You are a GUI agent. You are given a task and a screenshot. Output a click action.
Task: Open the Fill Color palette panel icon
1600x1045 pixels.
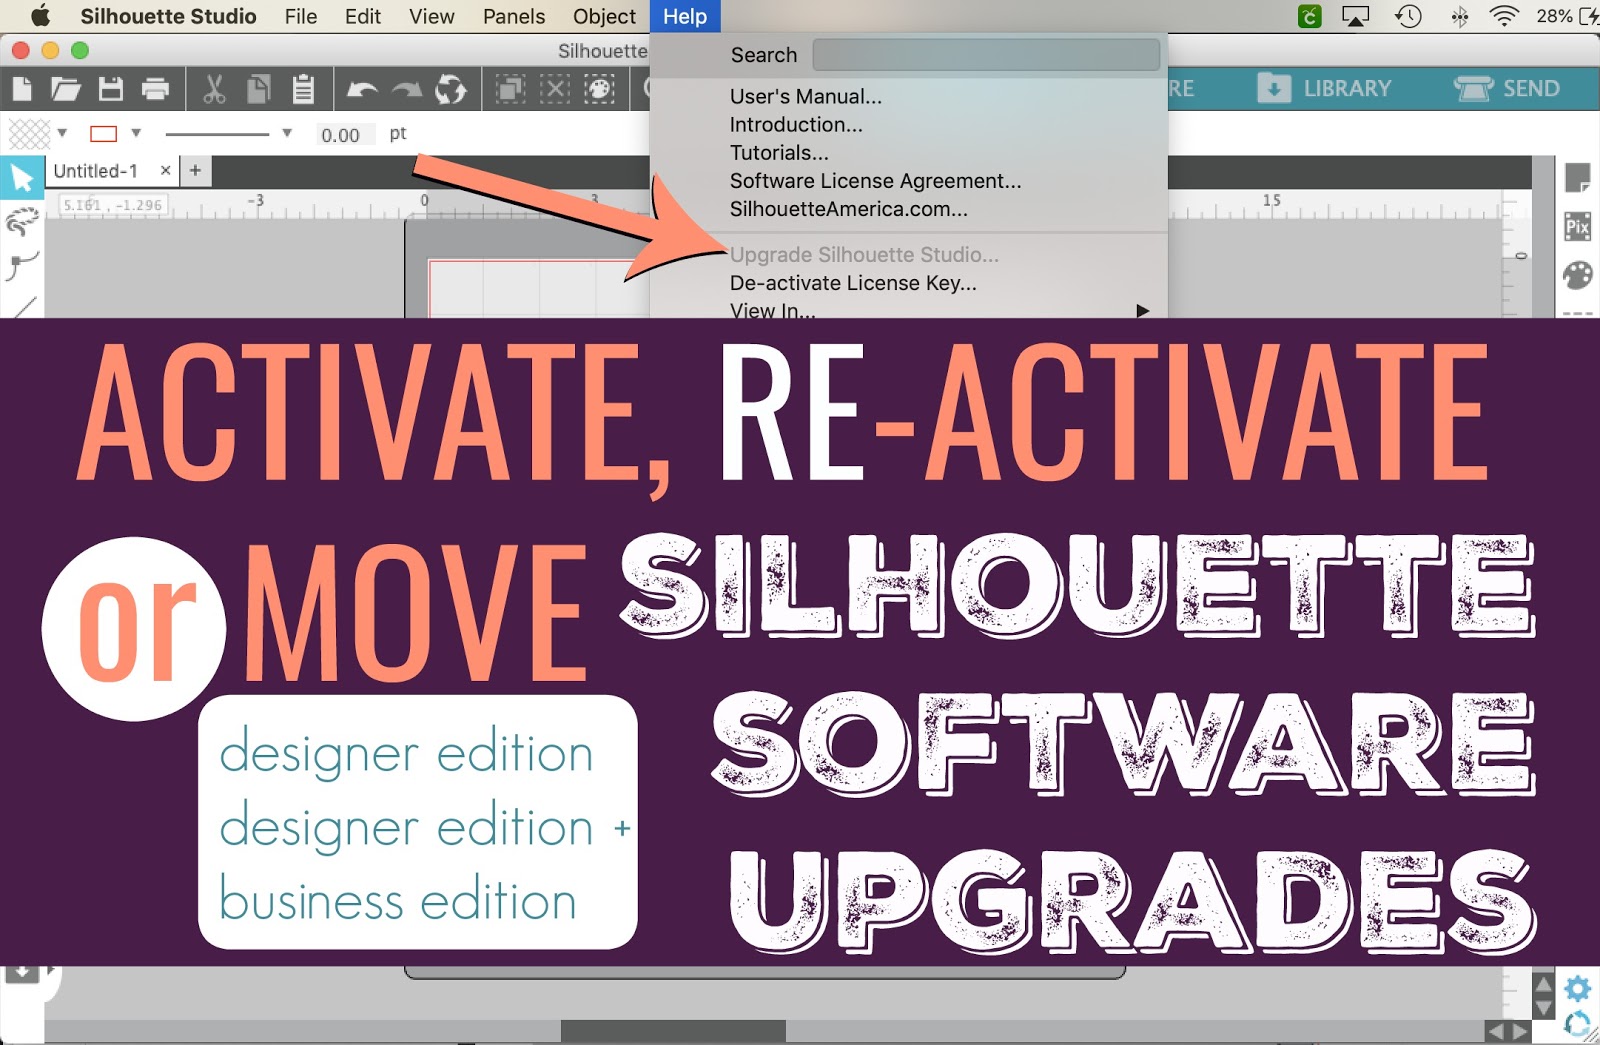(1577, 275)
